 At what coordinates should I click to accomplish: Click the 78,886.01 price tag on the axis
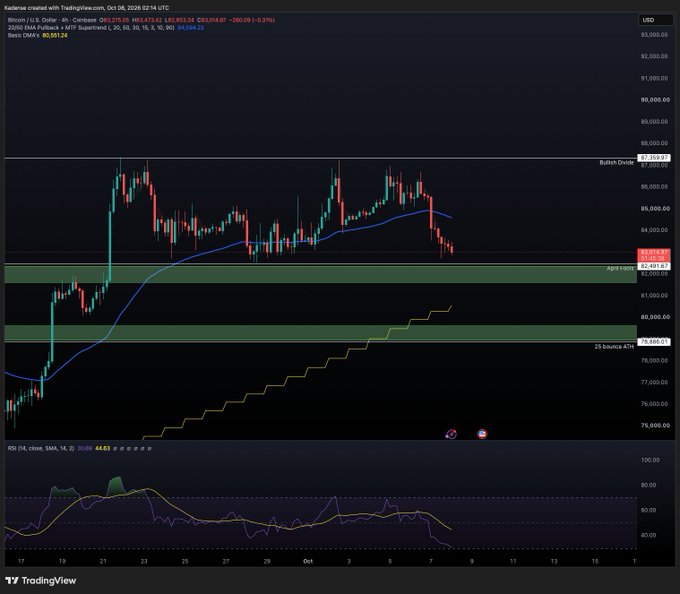[x=654, y=342]
